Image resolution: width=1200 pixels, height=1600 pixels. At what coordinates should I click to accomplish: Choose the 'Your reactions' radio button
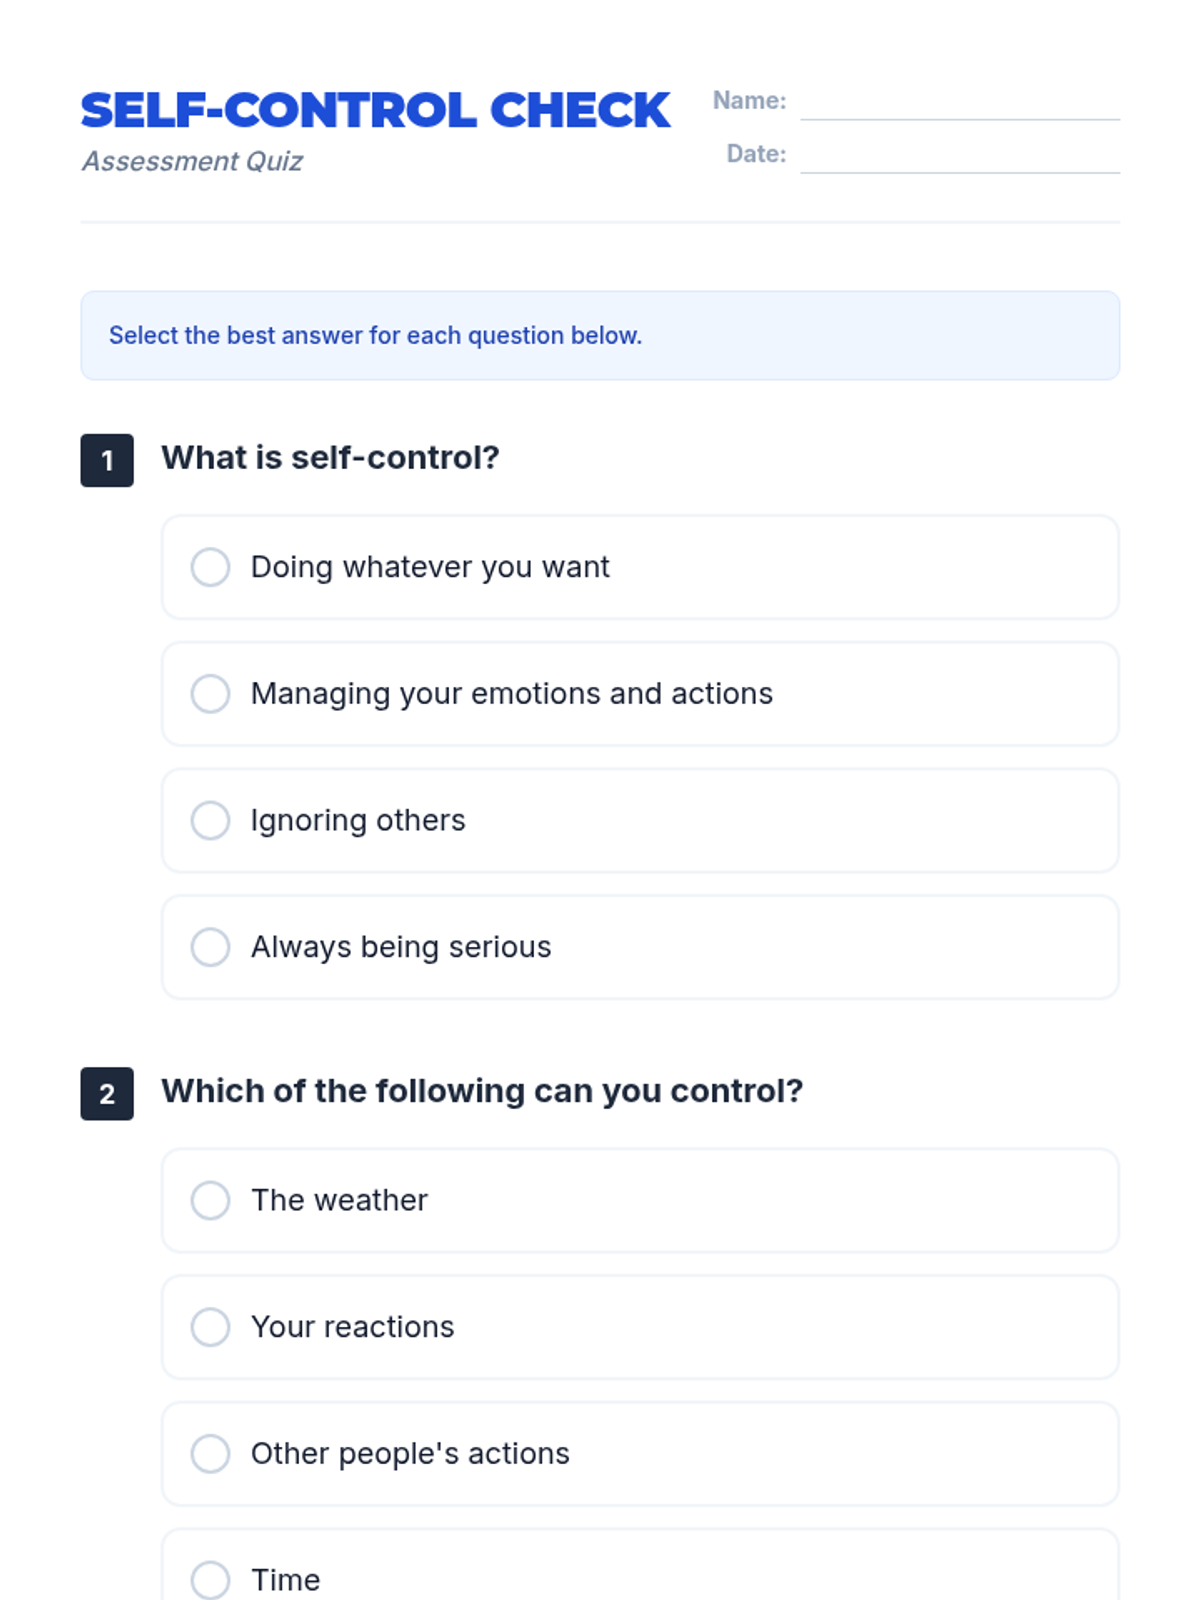210,1327
